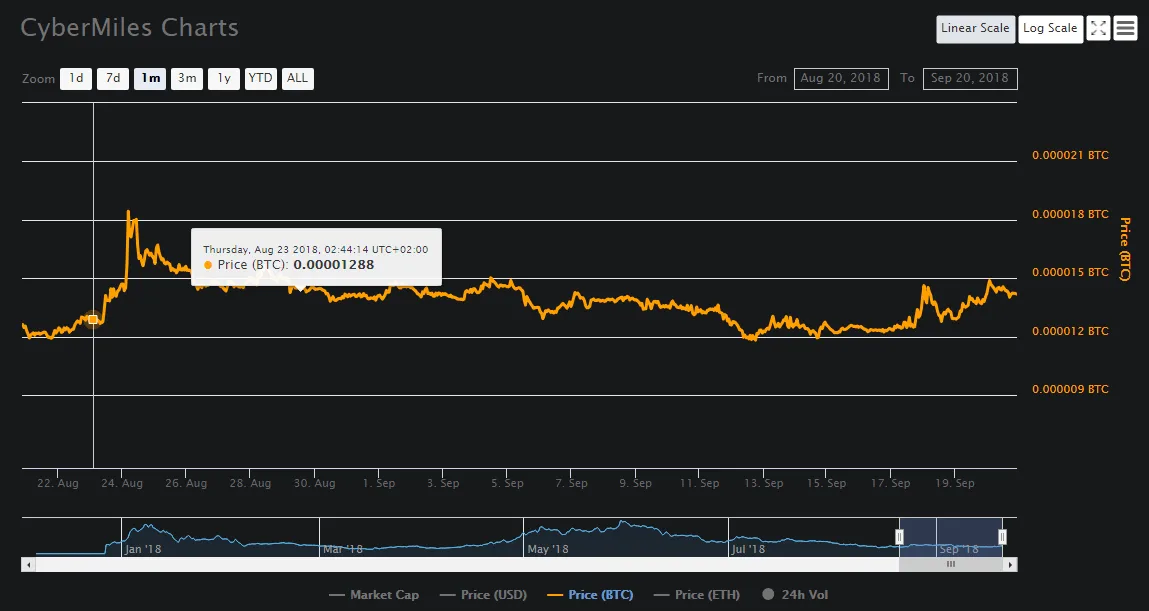Switch chart to Linear Scale
1149x611 pixels.
point(975,29)
